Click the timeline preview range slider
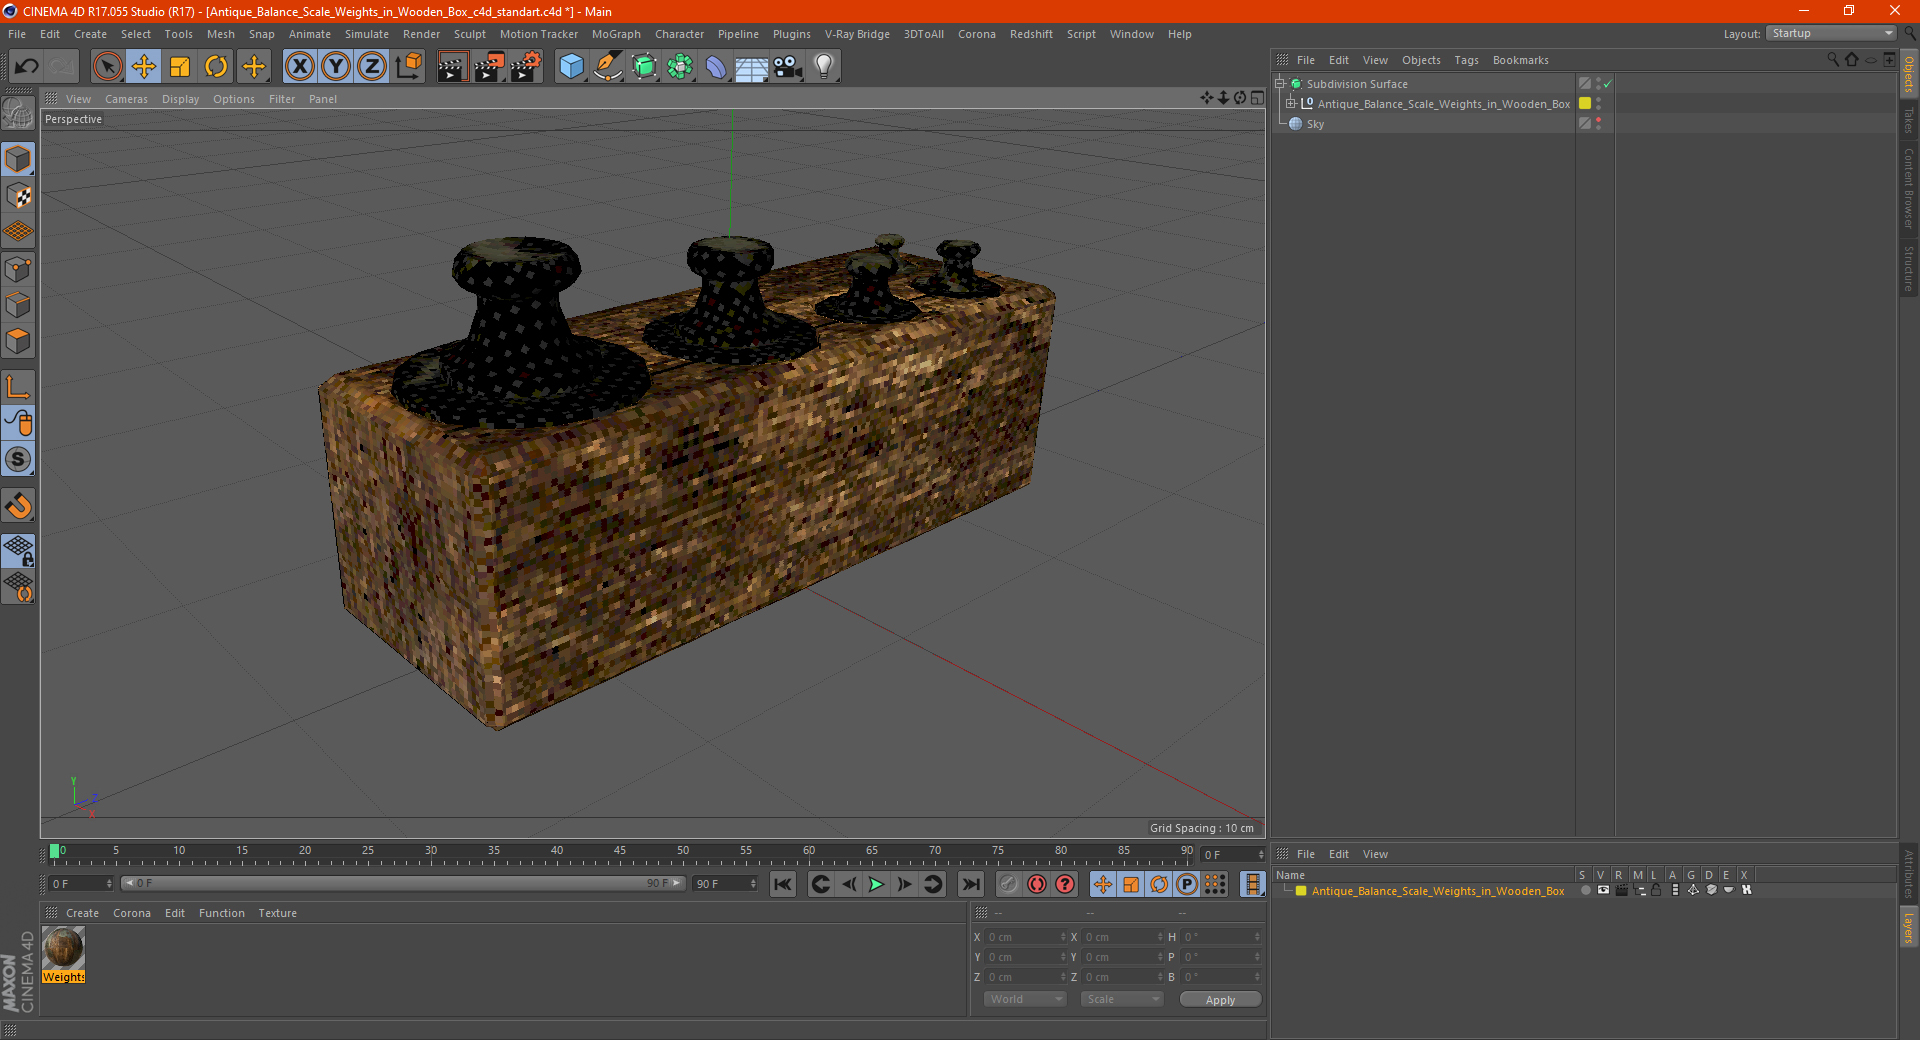This screenshot has width=1920, height=1040. pos(402,883)
